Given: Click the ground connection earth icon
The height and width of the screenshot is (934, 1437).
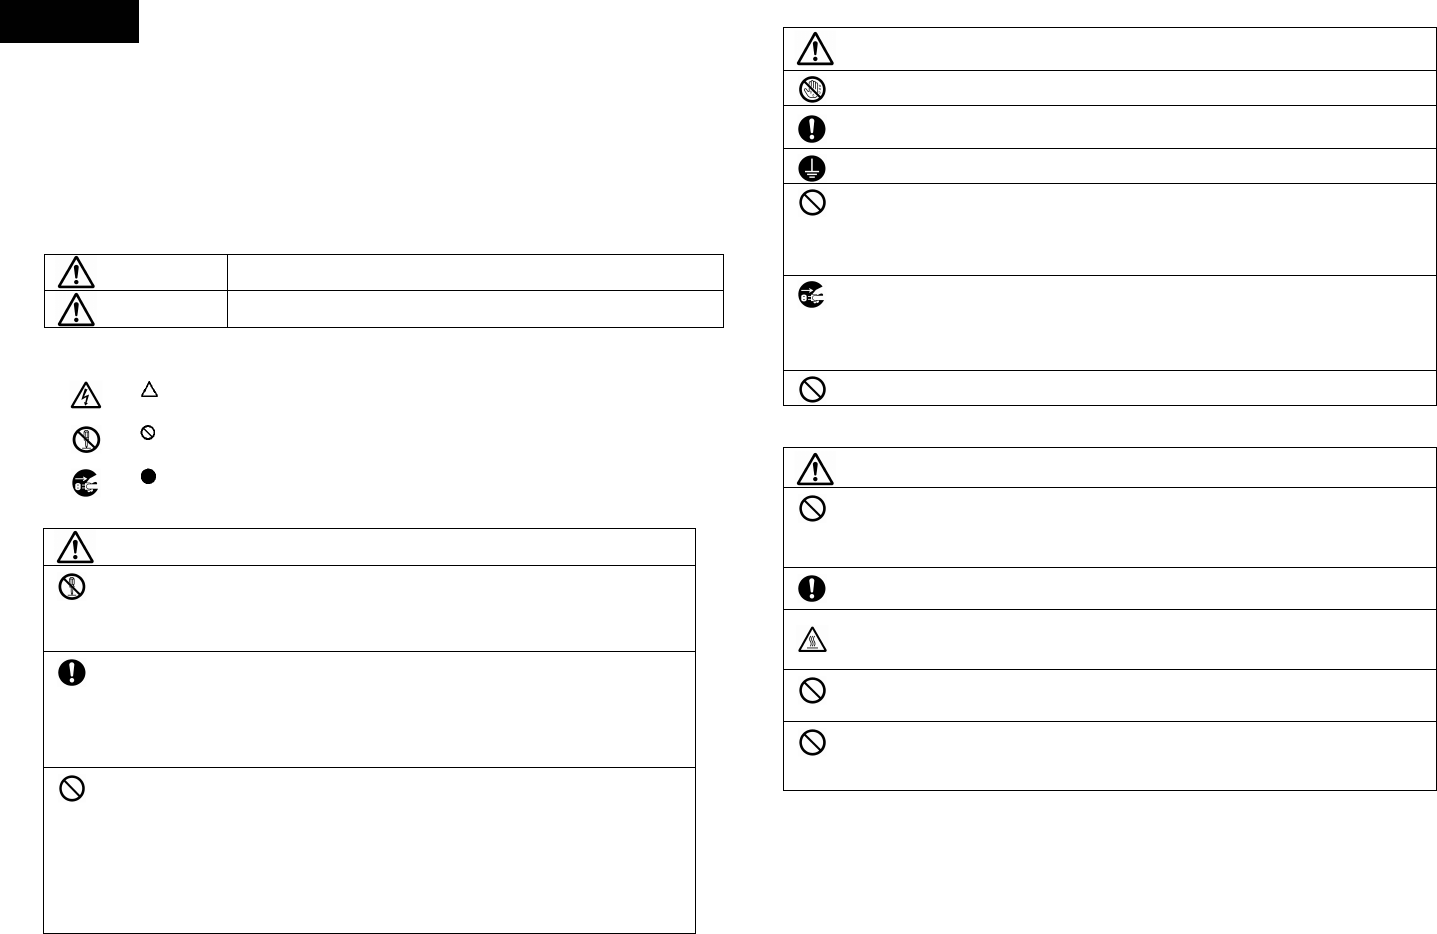Looking at the screenshot, I should (812, 167).
